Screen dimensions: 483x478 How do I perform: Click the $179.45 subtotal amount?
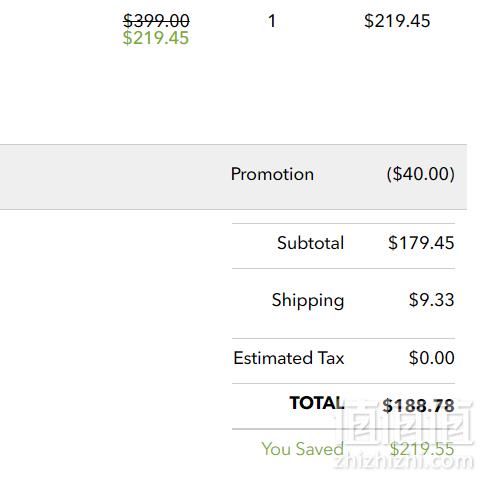tap(421, 243)
